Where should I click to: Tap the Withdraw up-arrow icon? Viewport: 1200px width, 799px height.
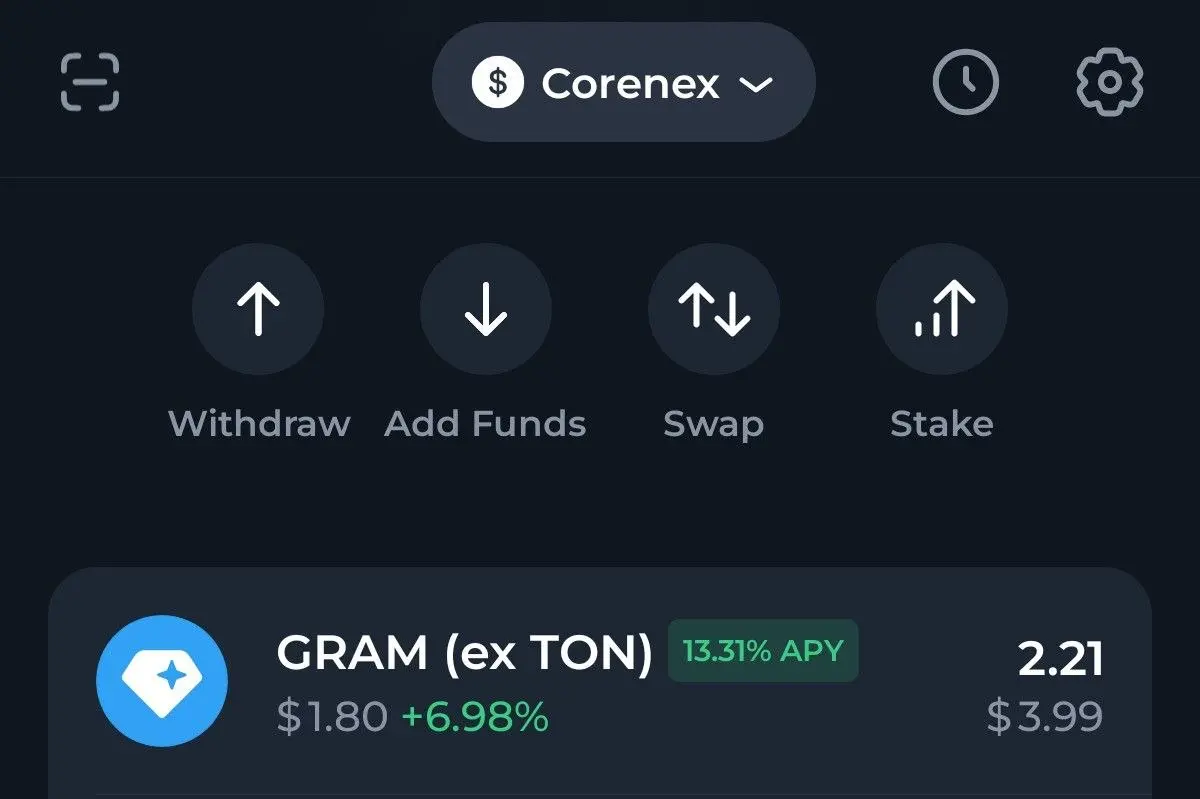point(258,308)
